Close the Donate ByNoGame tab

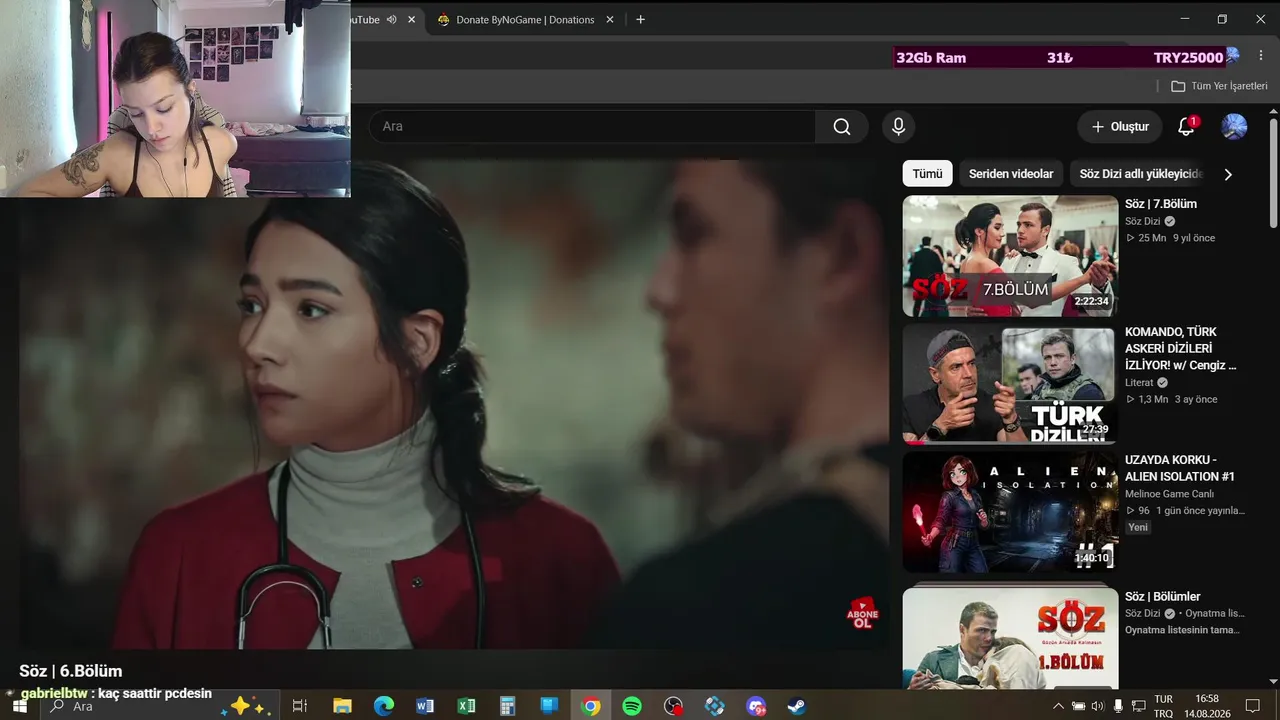[x=612, y=19]
